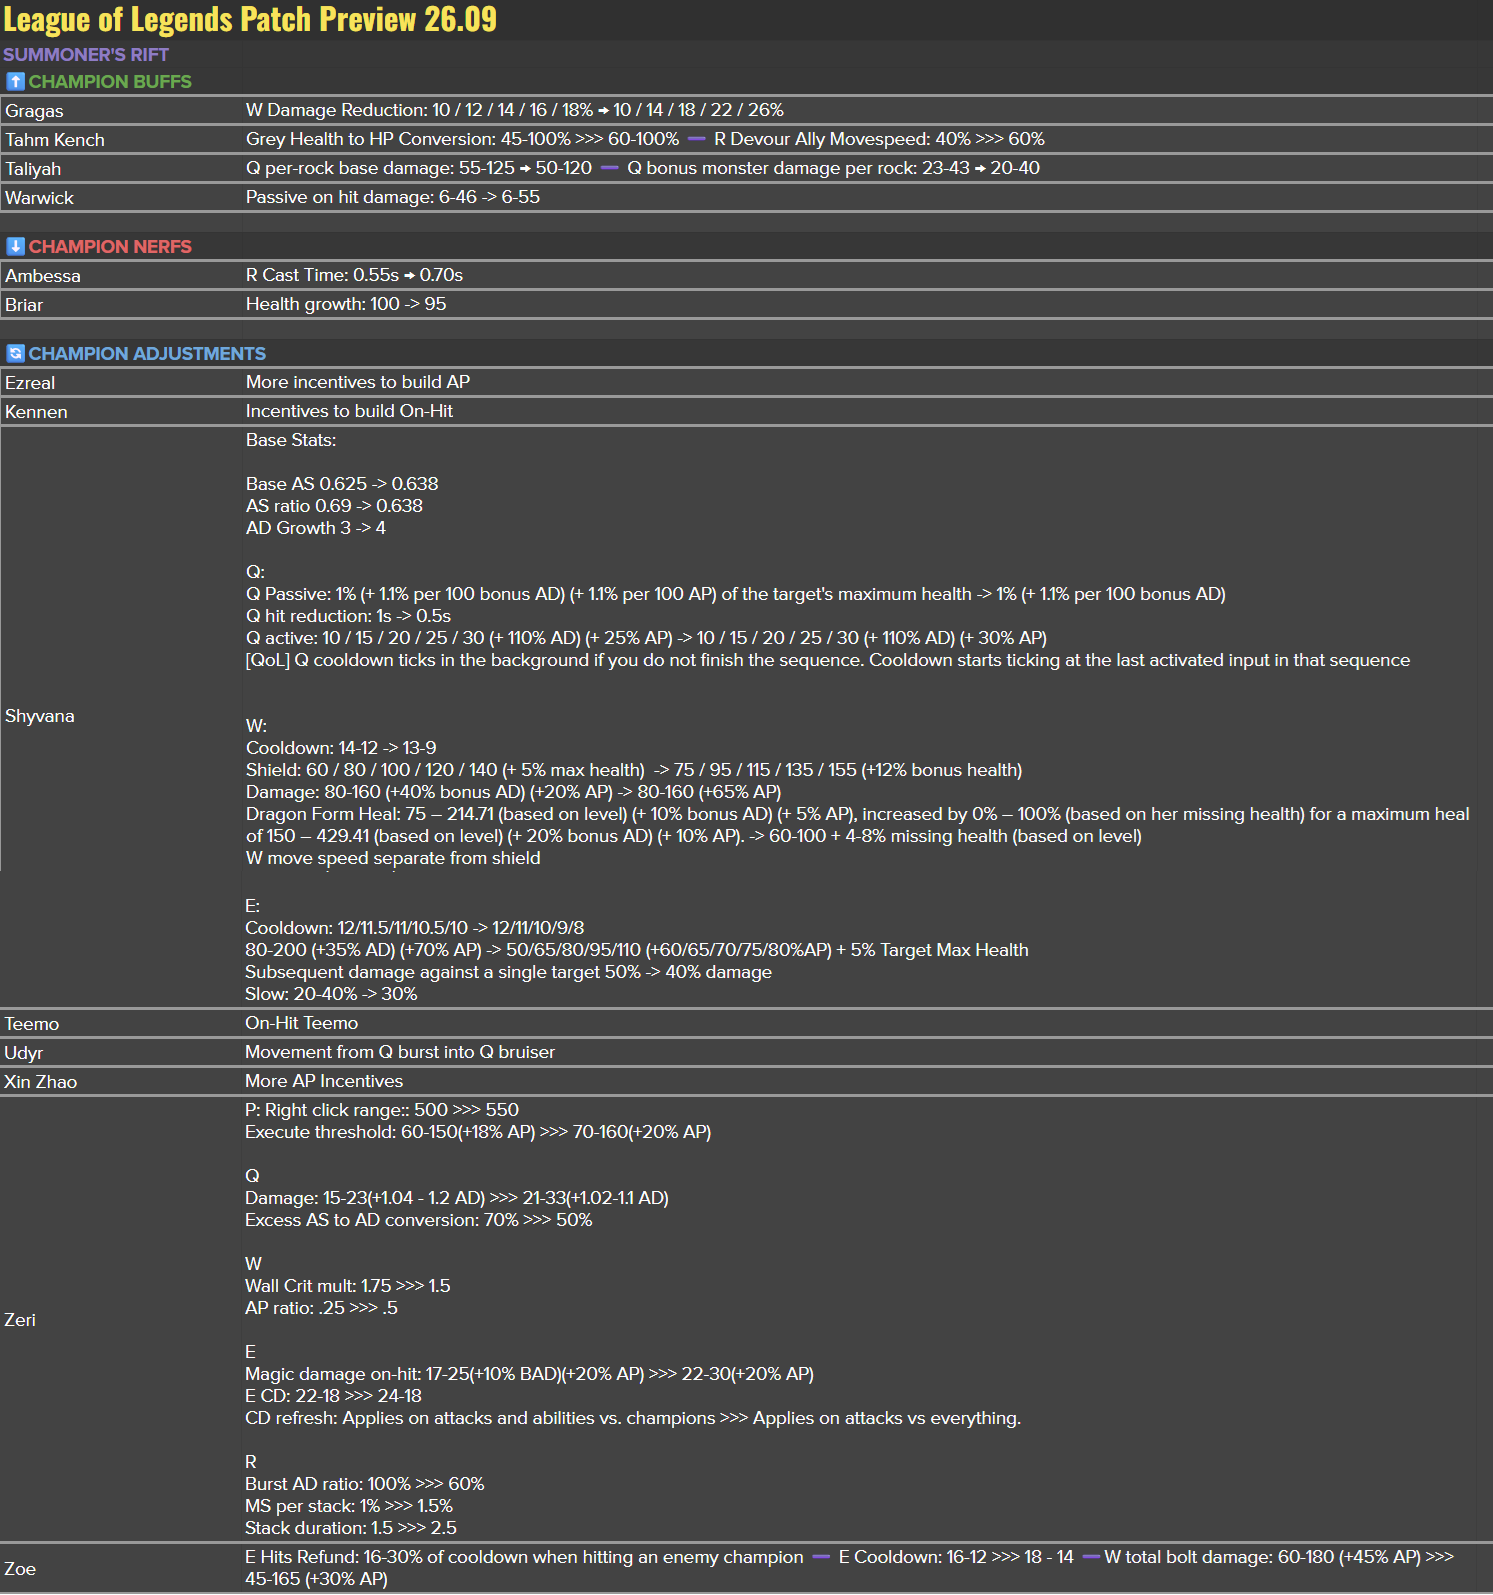The height and width of the screenshot is (1595, 1493).
Task: Click Shyvana's E cooldown 12/11/10/9/8 line
Action: [415, 928]
